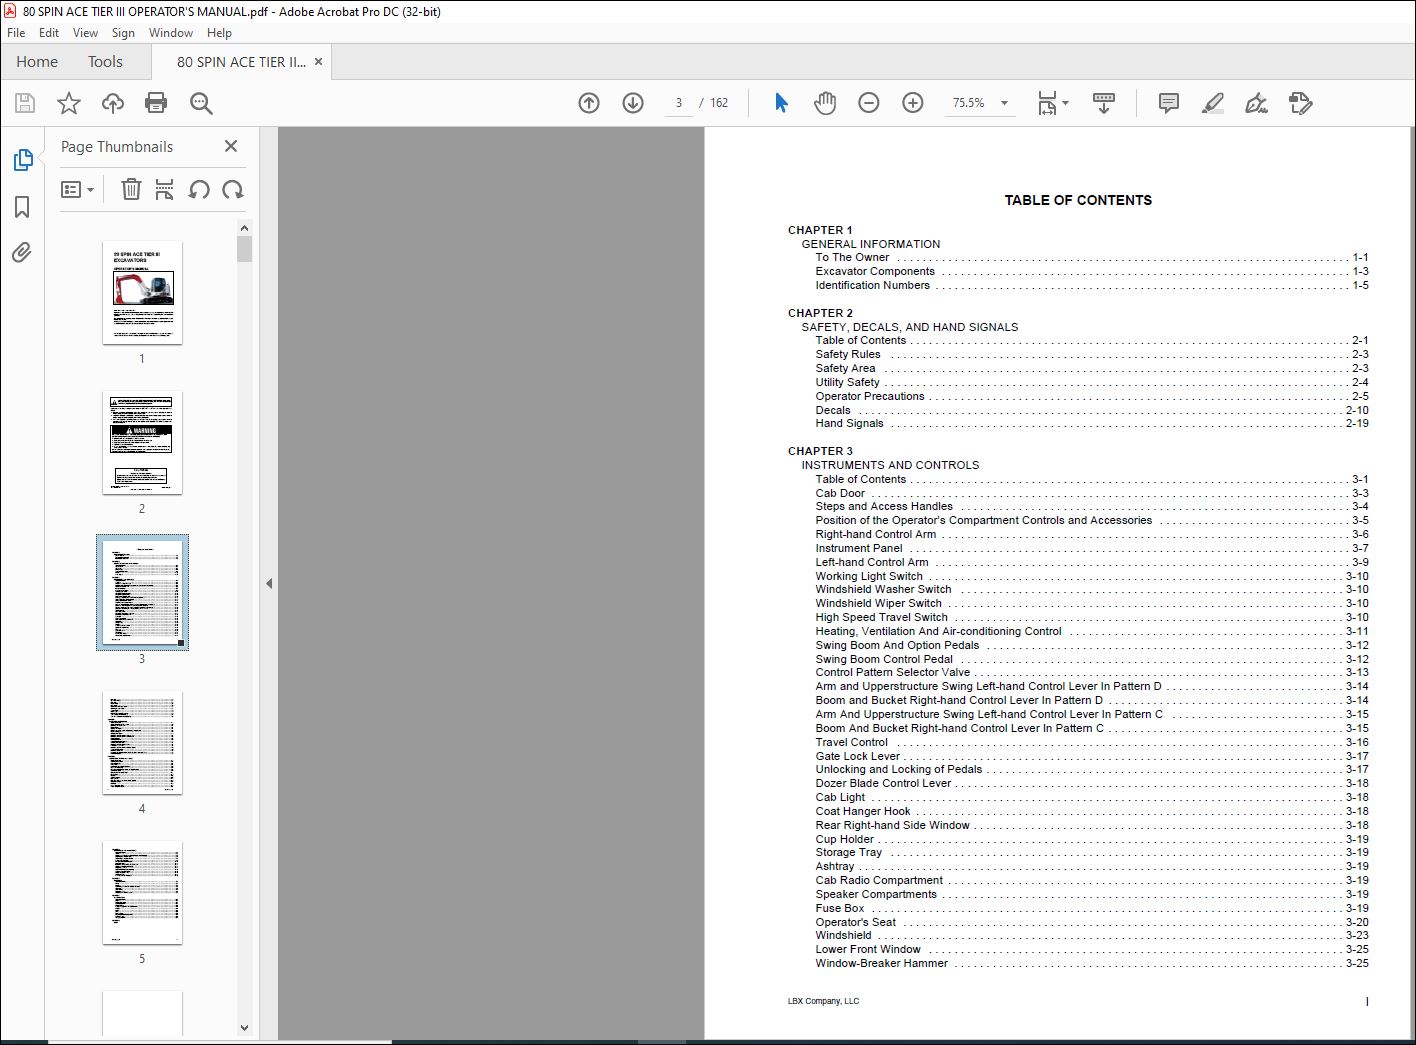
Task: Zoom in with the plus button
Action: (913, 103)
